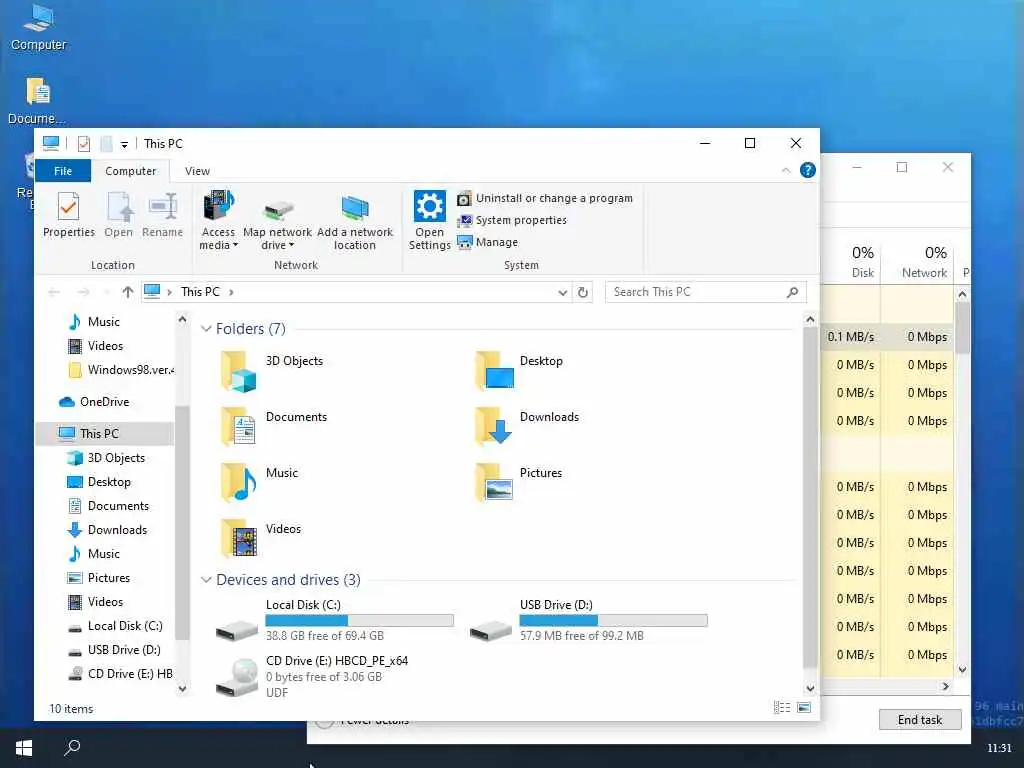Click the taskbar clock showing 11:31

[999, 748]
